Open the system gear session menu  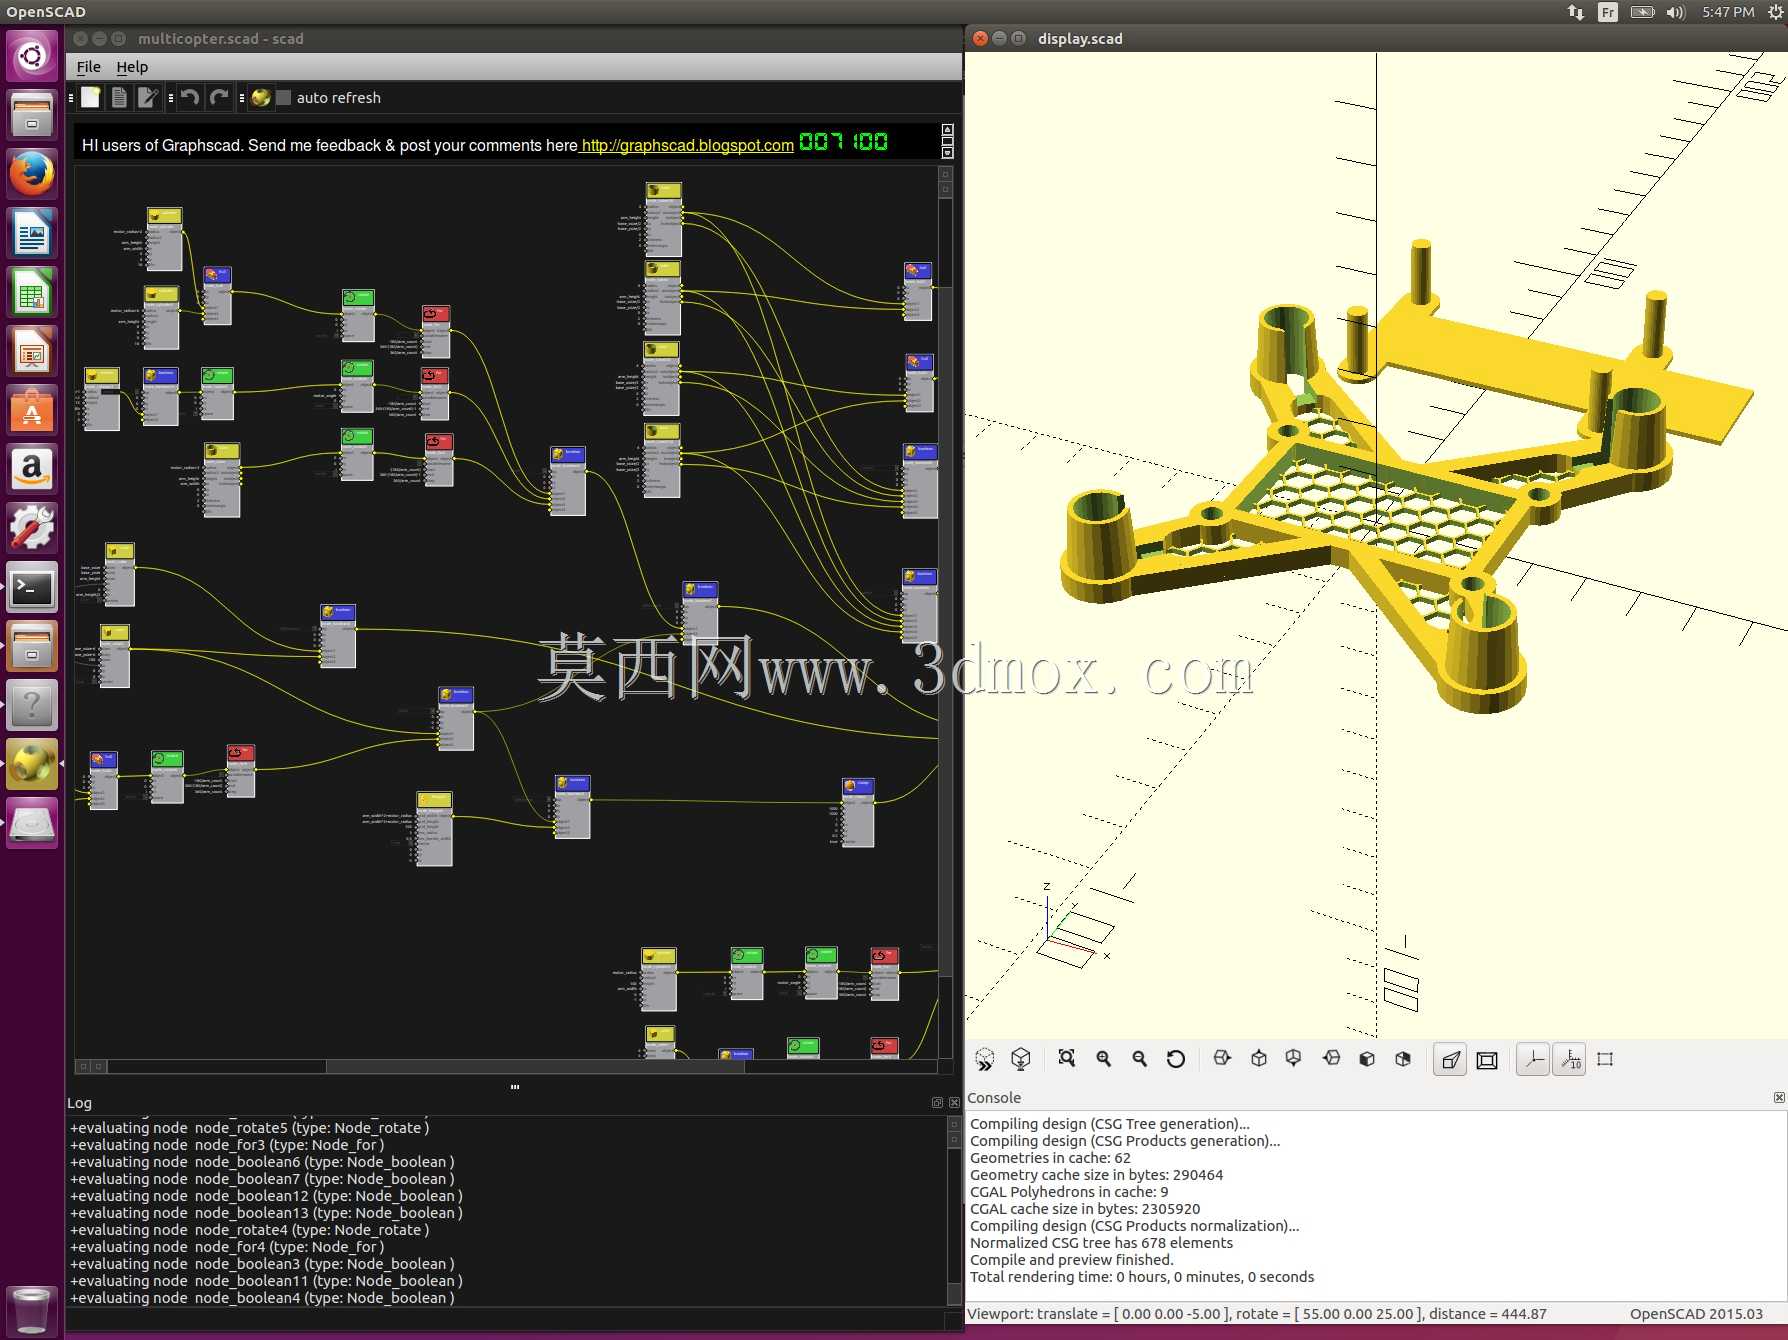(x=1776, y=12)
